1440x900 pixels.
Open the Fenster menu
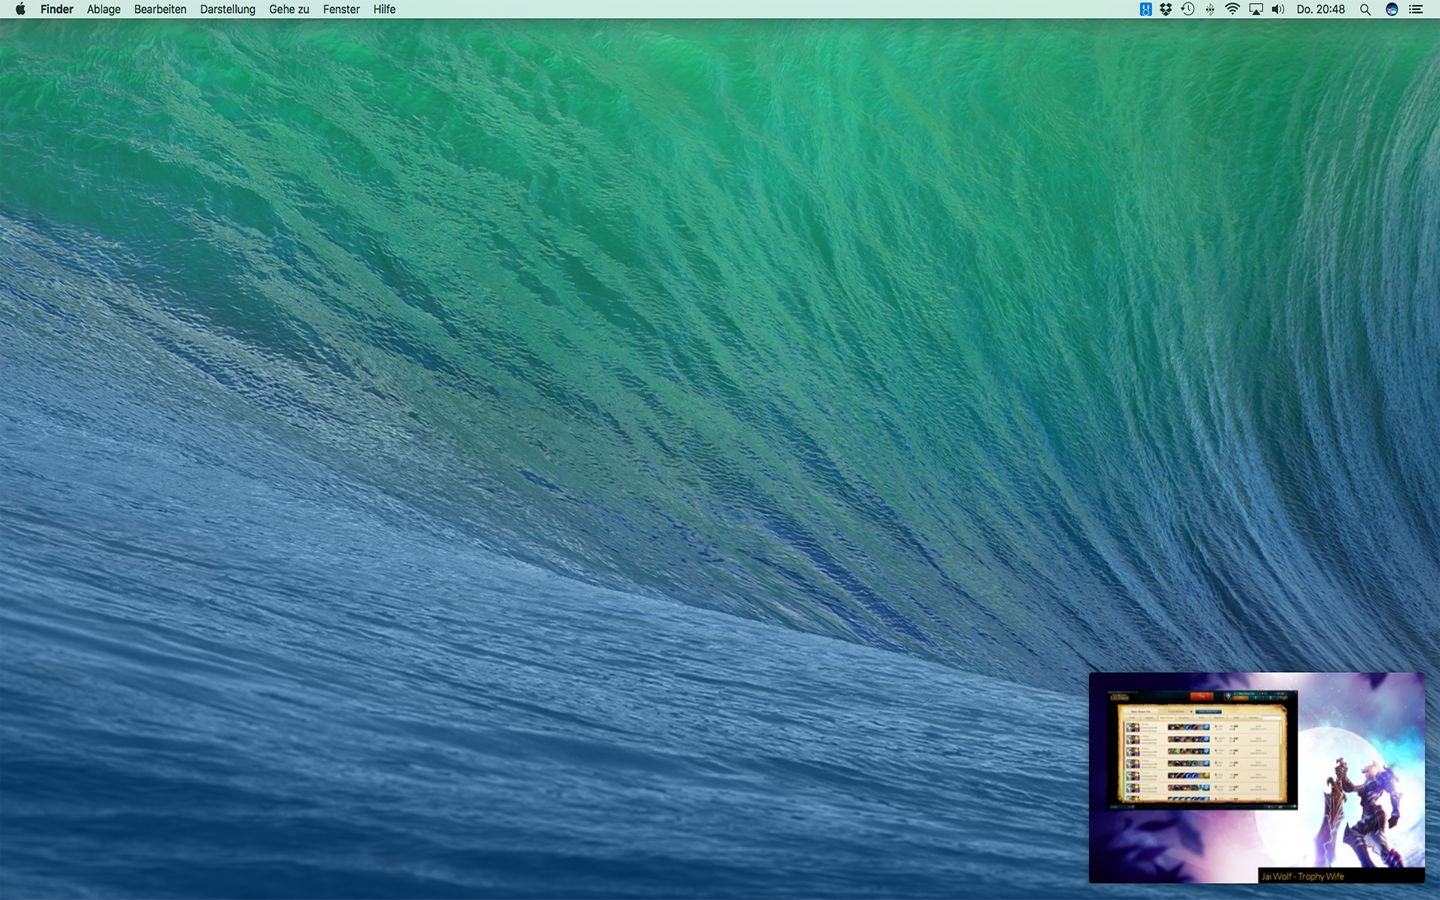pyautogui.click(x=341, y=9)
